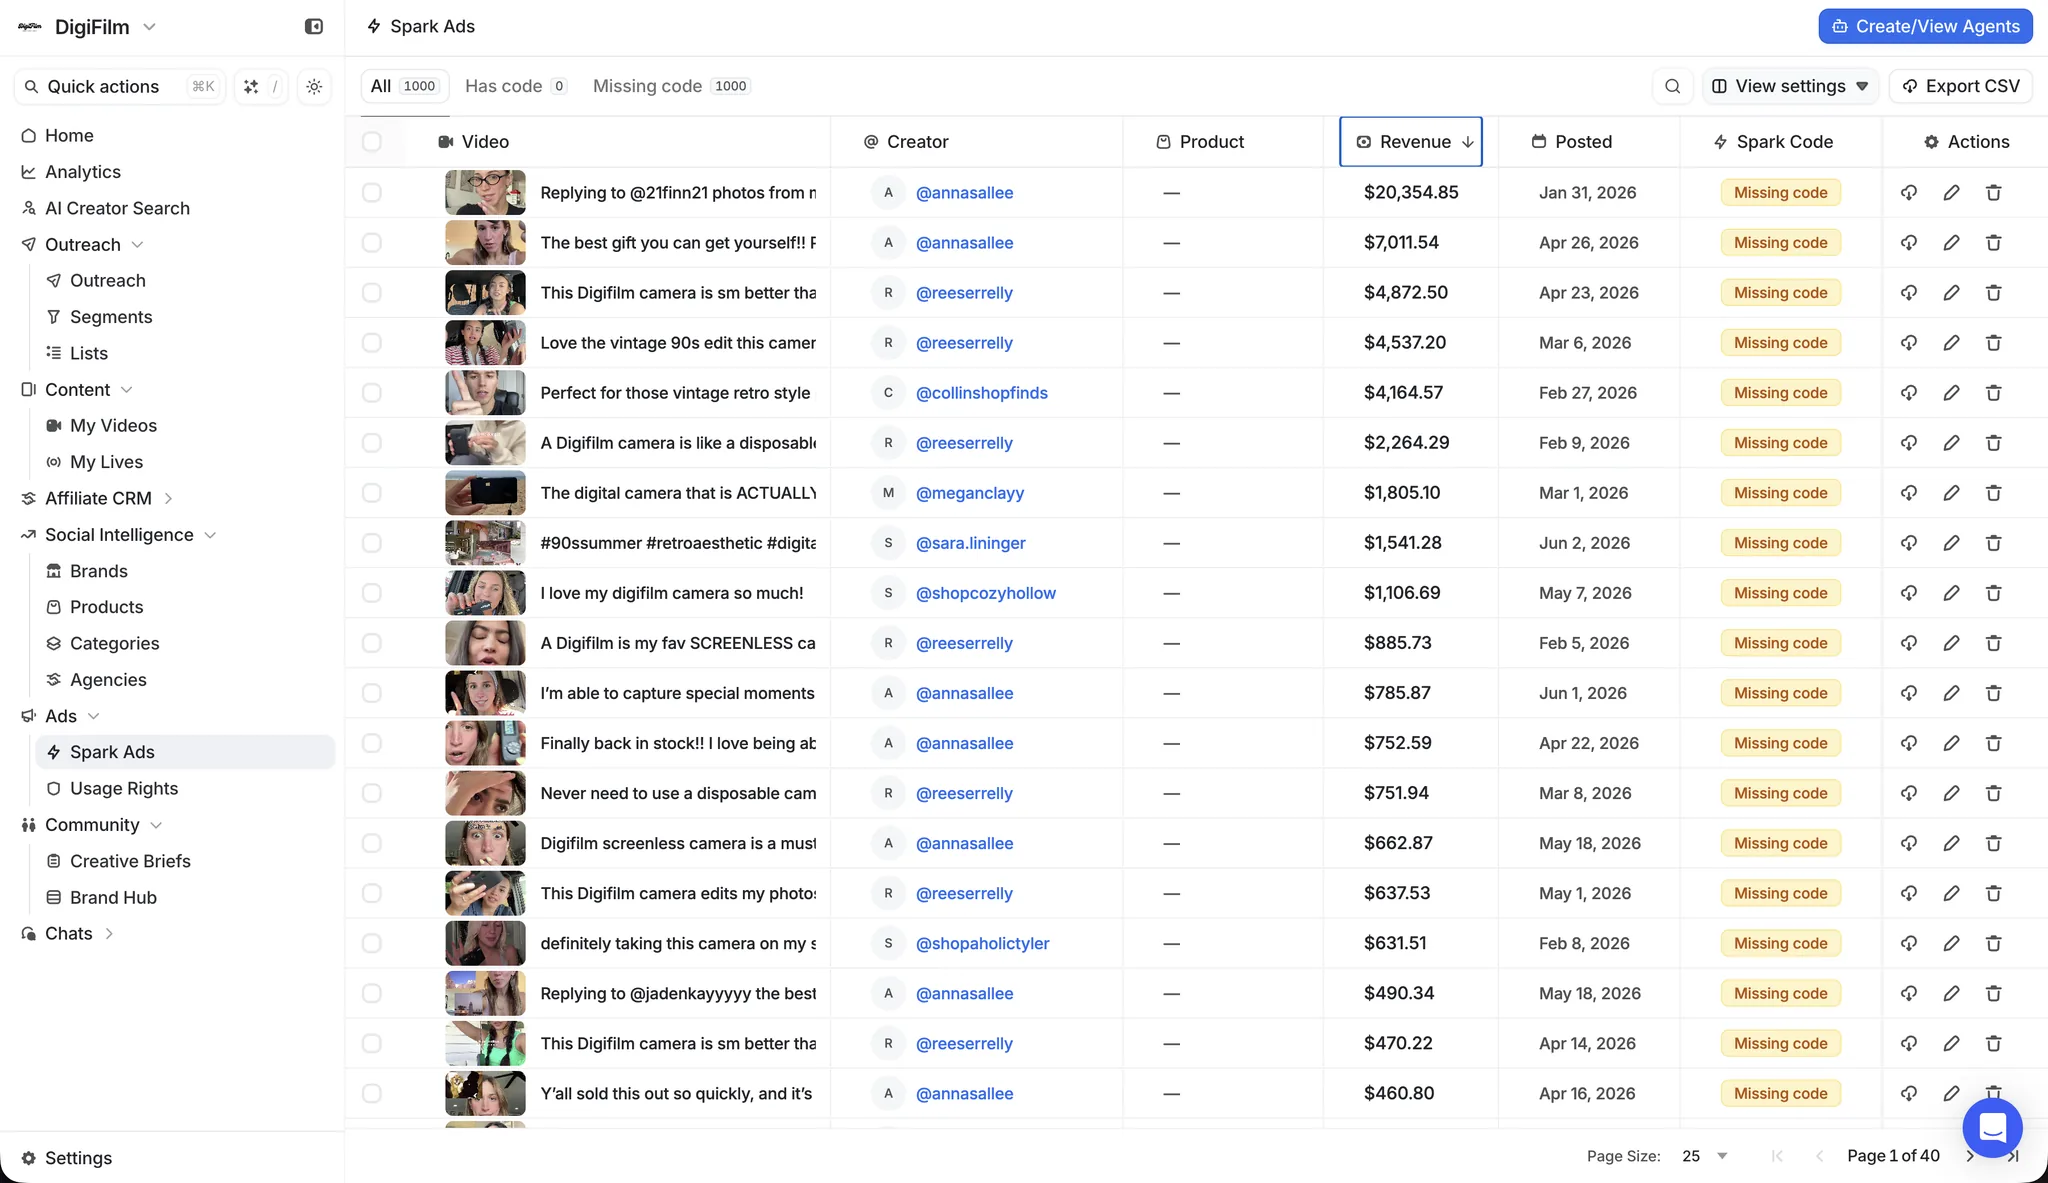Open the AI sparkle quick action icon
Viewport: 2048px width, 1183px height.
click(251, 87)
